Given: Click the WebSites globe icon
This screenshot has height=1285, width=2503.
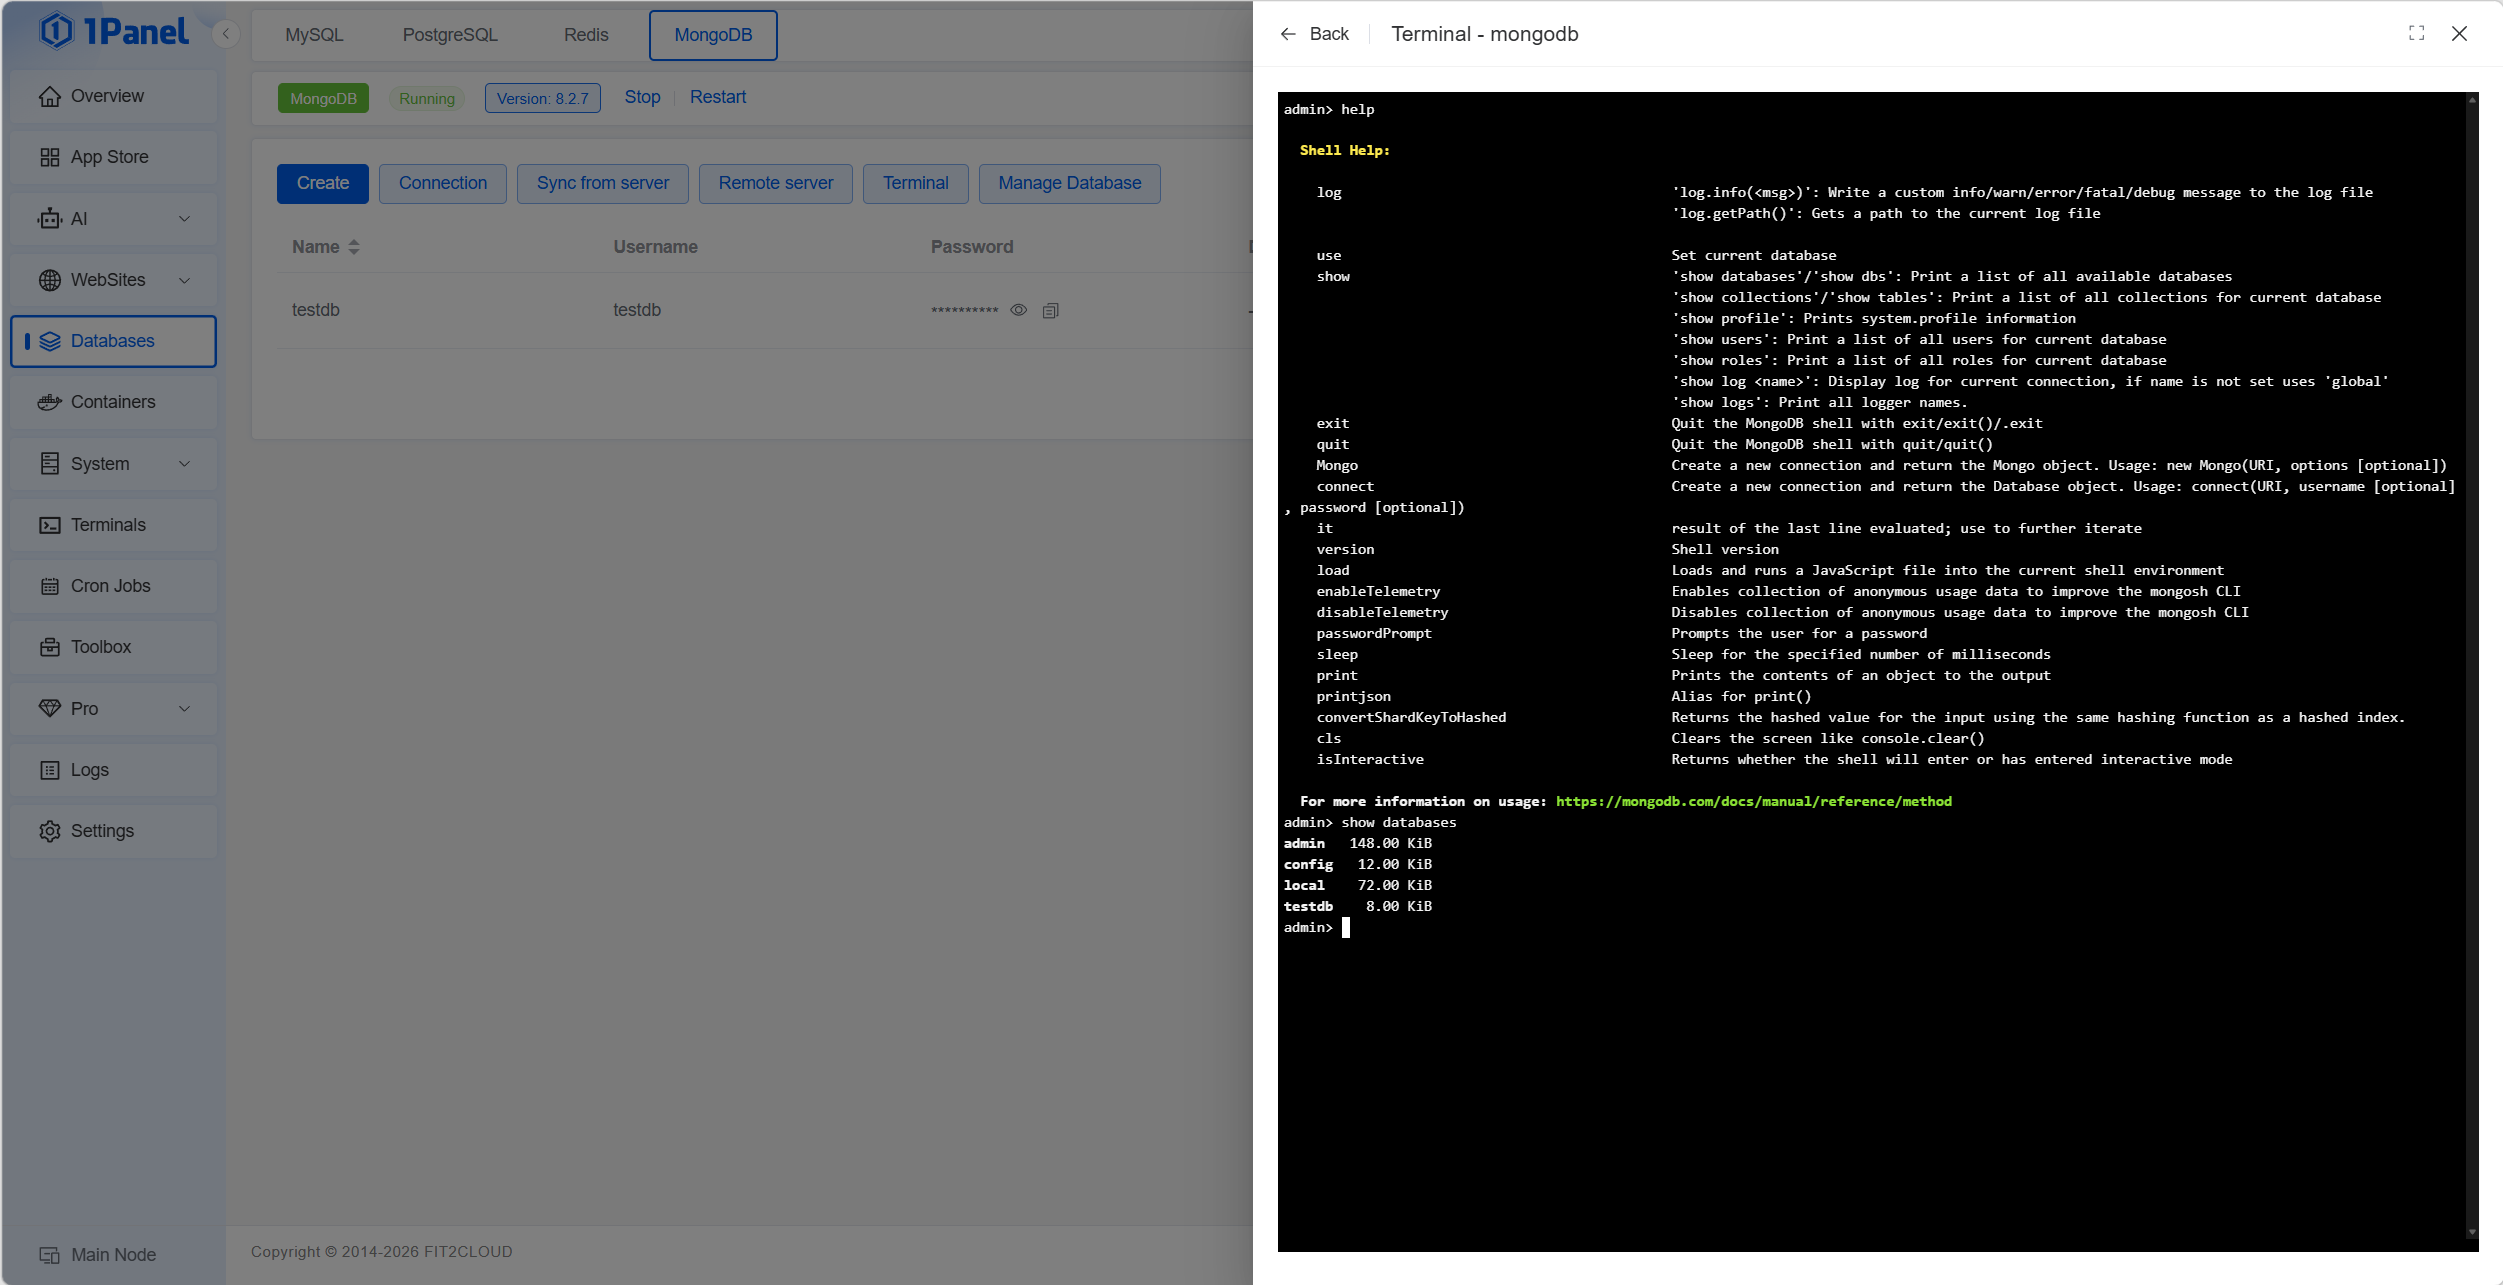Looking at the screenshot, I should click(50, 280).
